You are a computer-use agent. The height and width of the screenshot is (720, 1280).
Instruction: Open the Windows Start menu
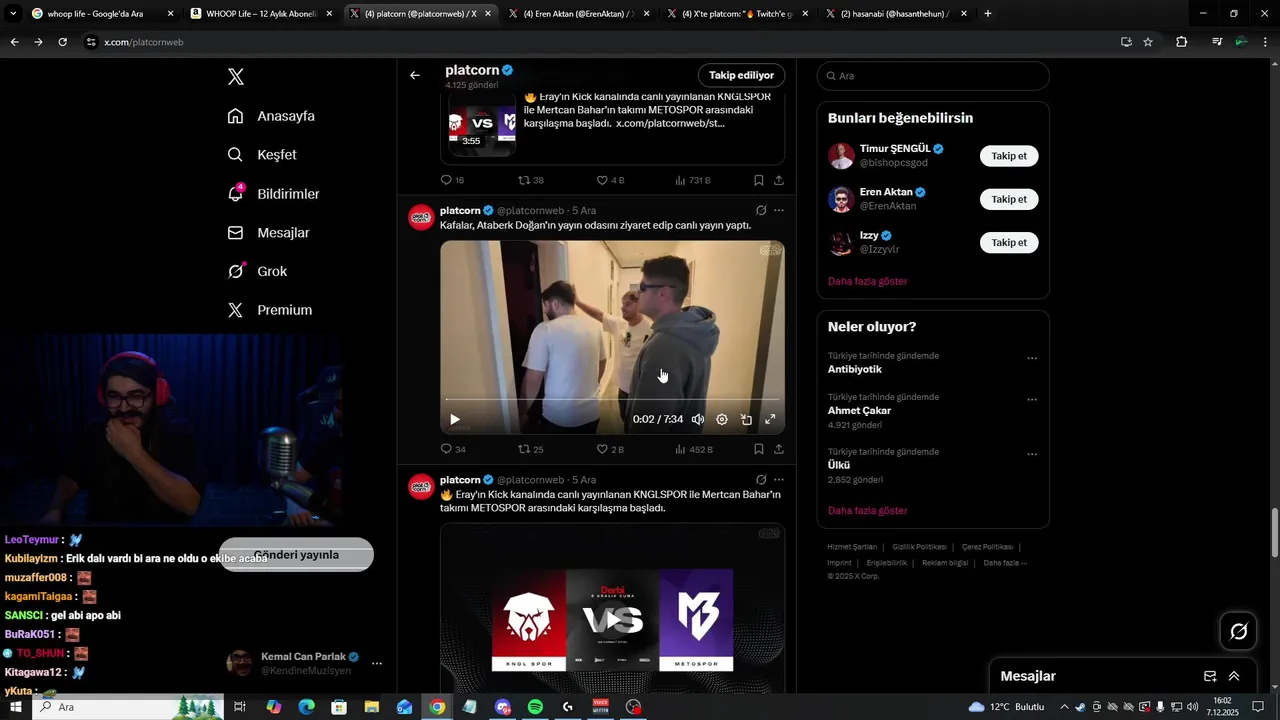(x=16, y=707)
